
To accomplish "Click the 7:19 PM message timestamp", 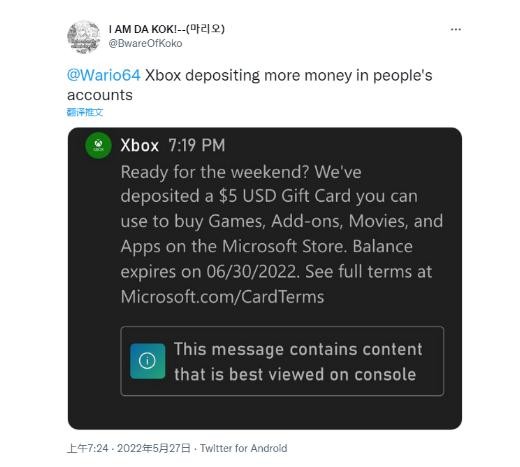I will click(x=197, y=145).
